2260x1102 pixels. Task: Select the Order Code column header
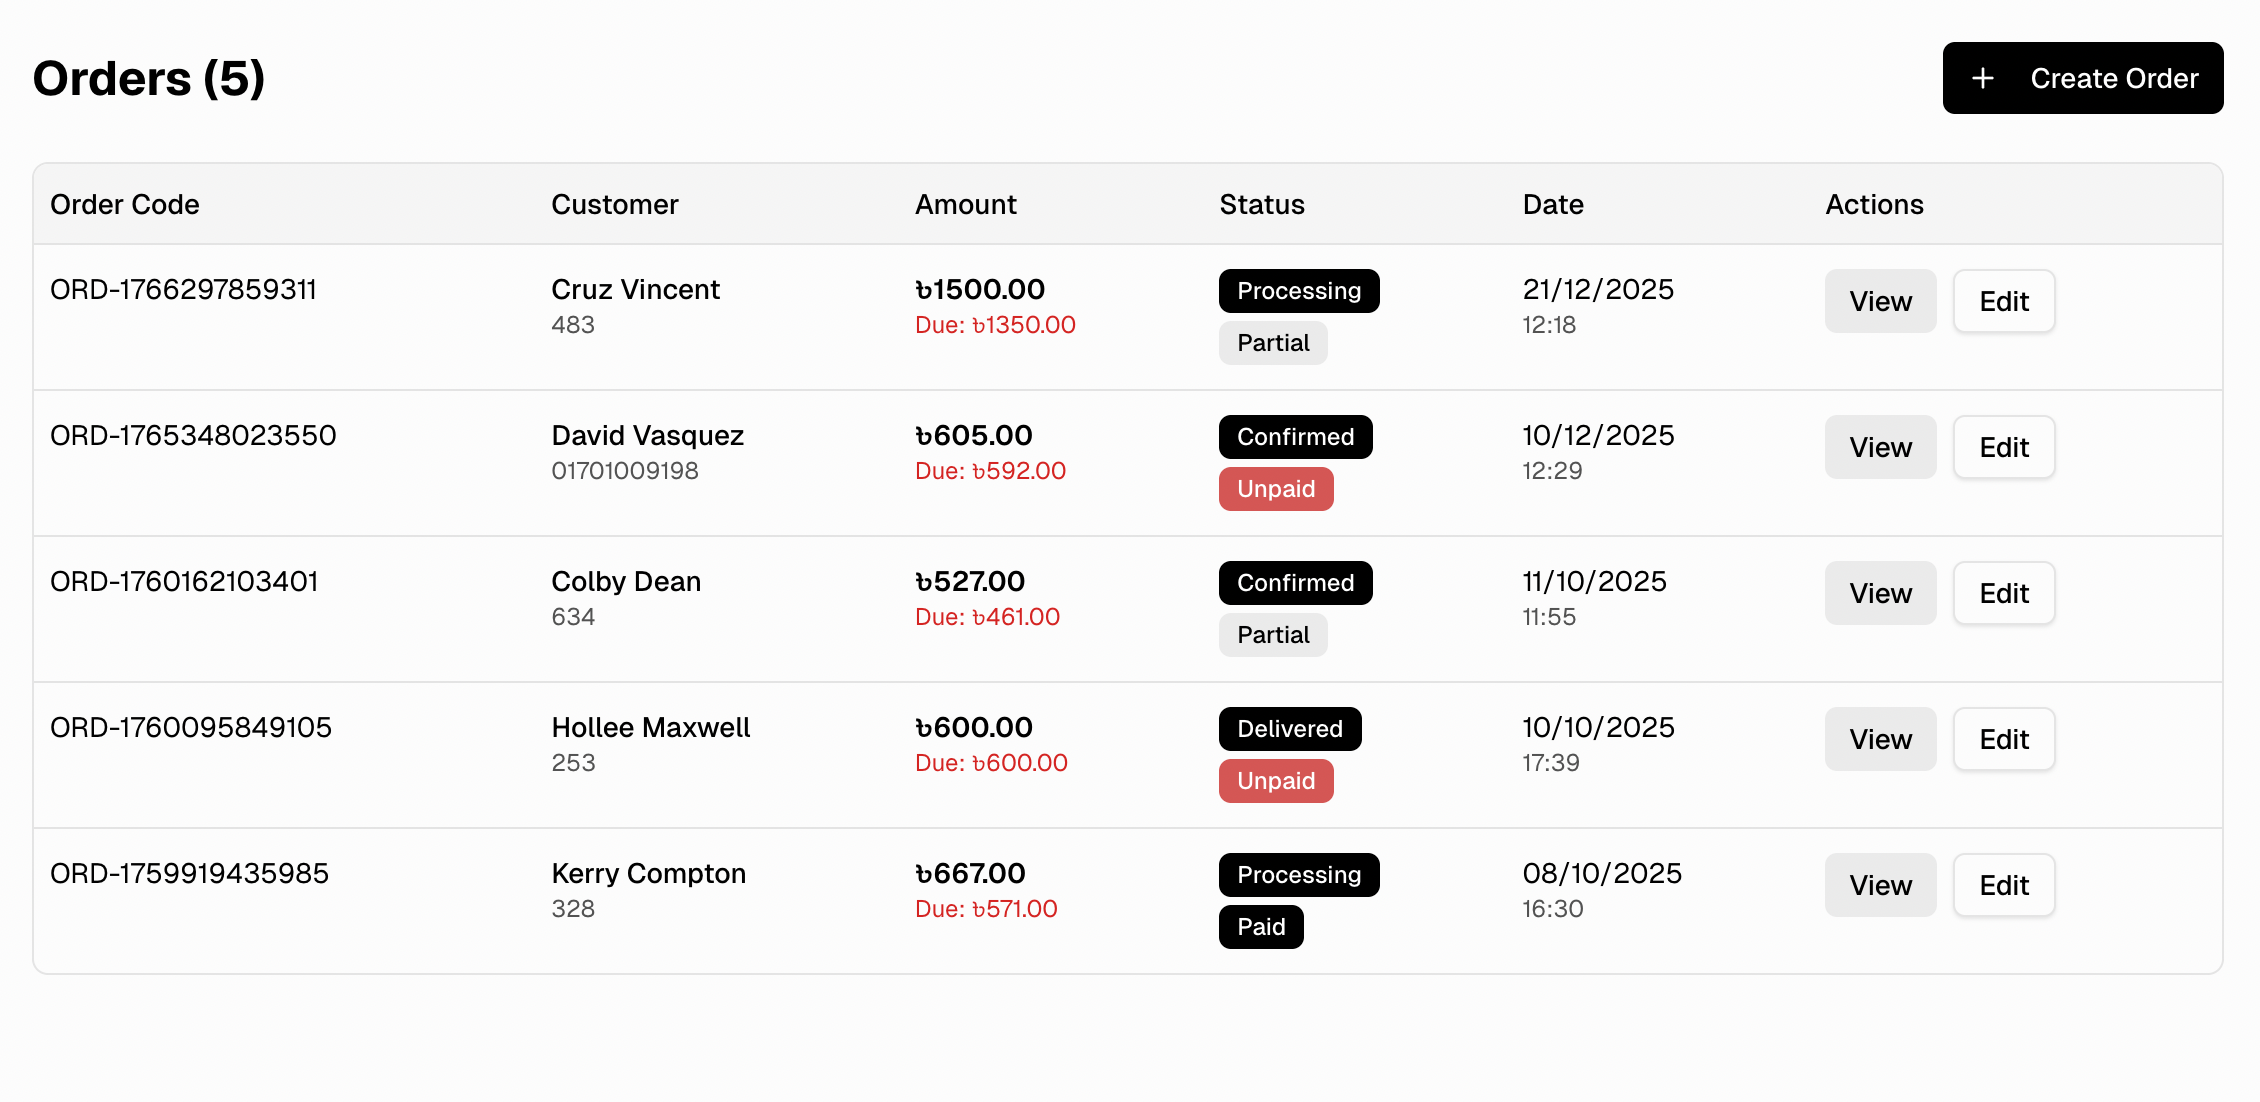(124, 204)
